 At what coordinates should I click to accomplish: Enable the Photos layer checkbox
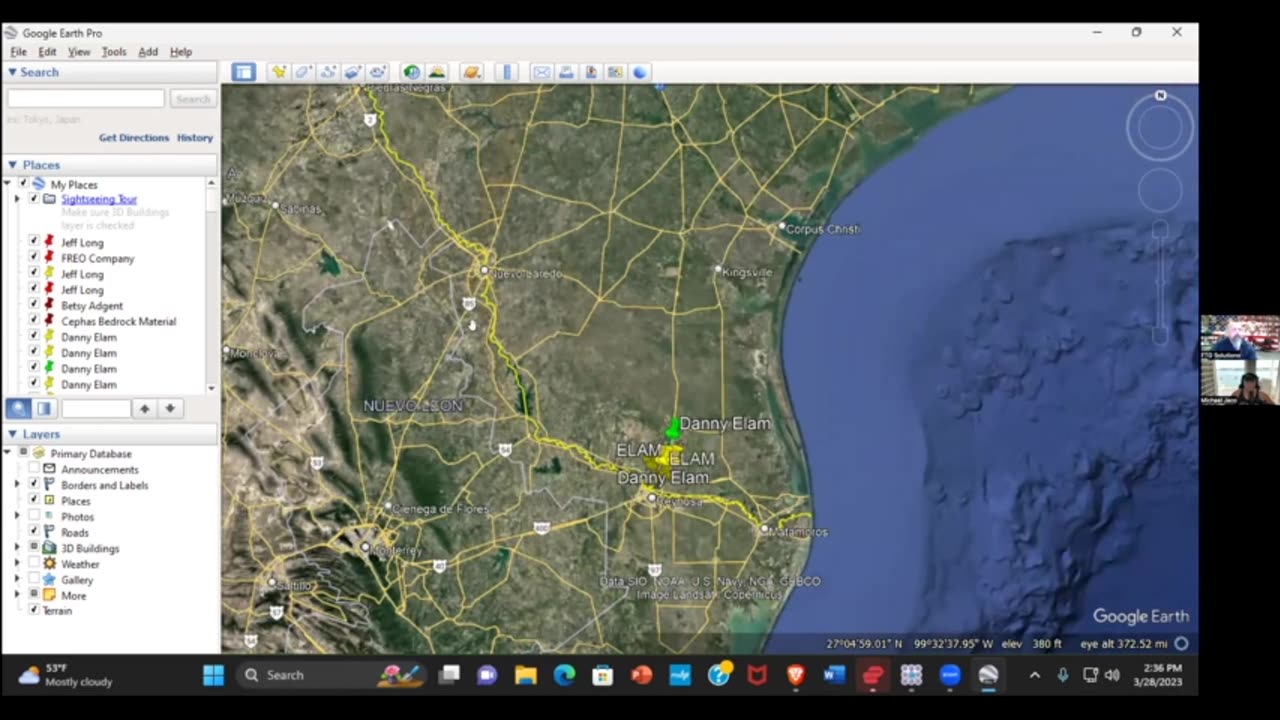[33, 517]
